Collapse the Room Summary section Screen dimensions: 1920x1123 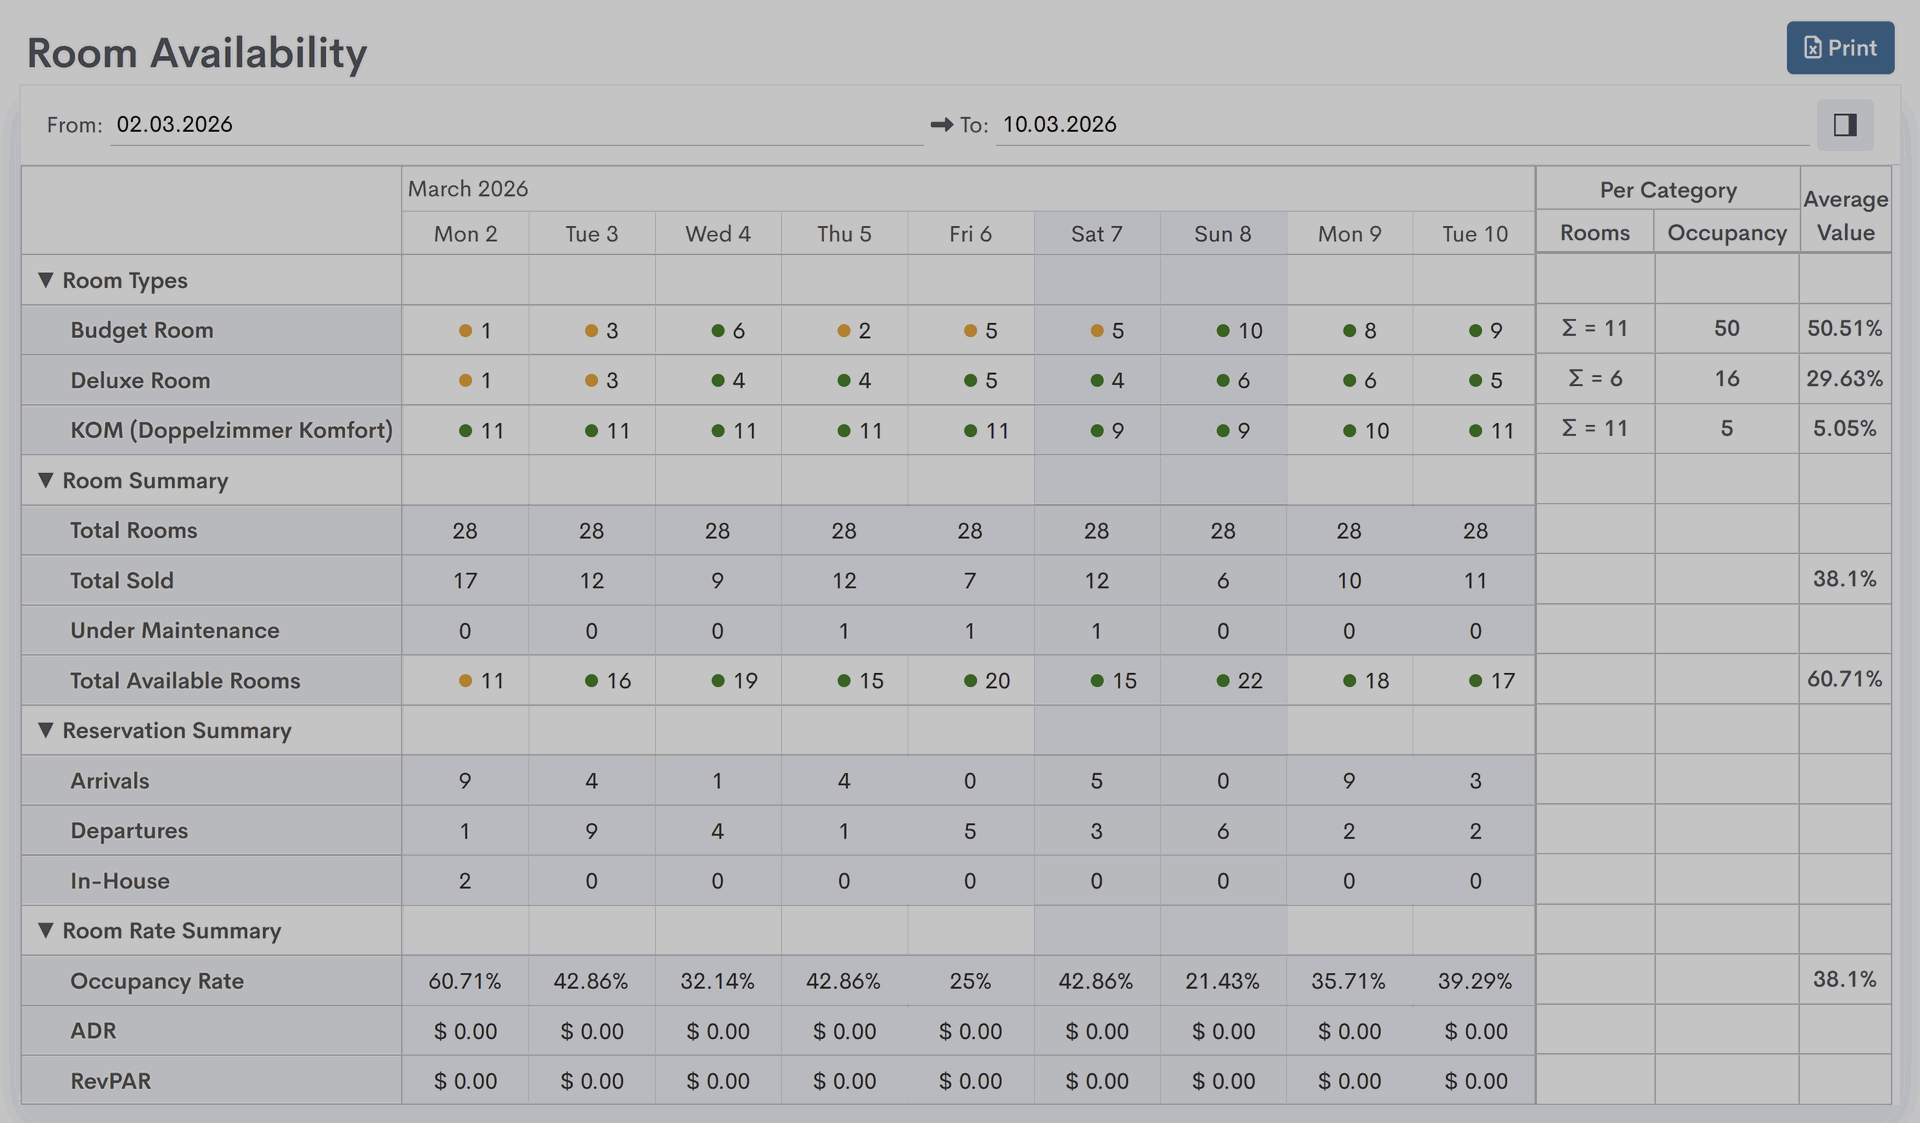[46, 480]
